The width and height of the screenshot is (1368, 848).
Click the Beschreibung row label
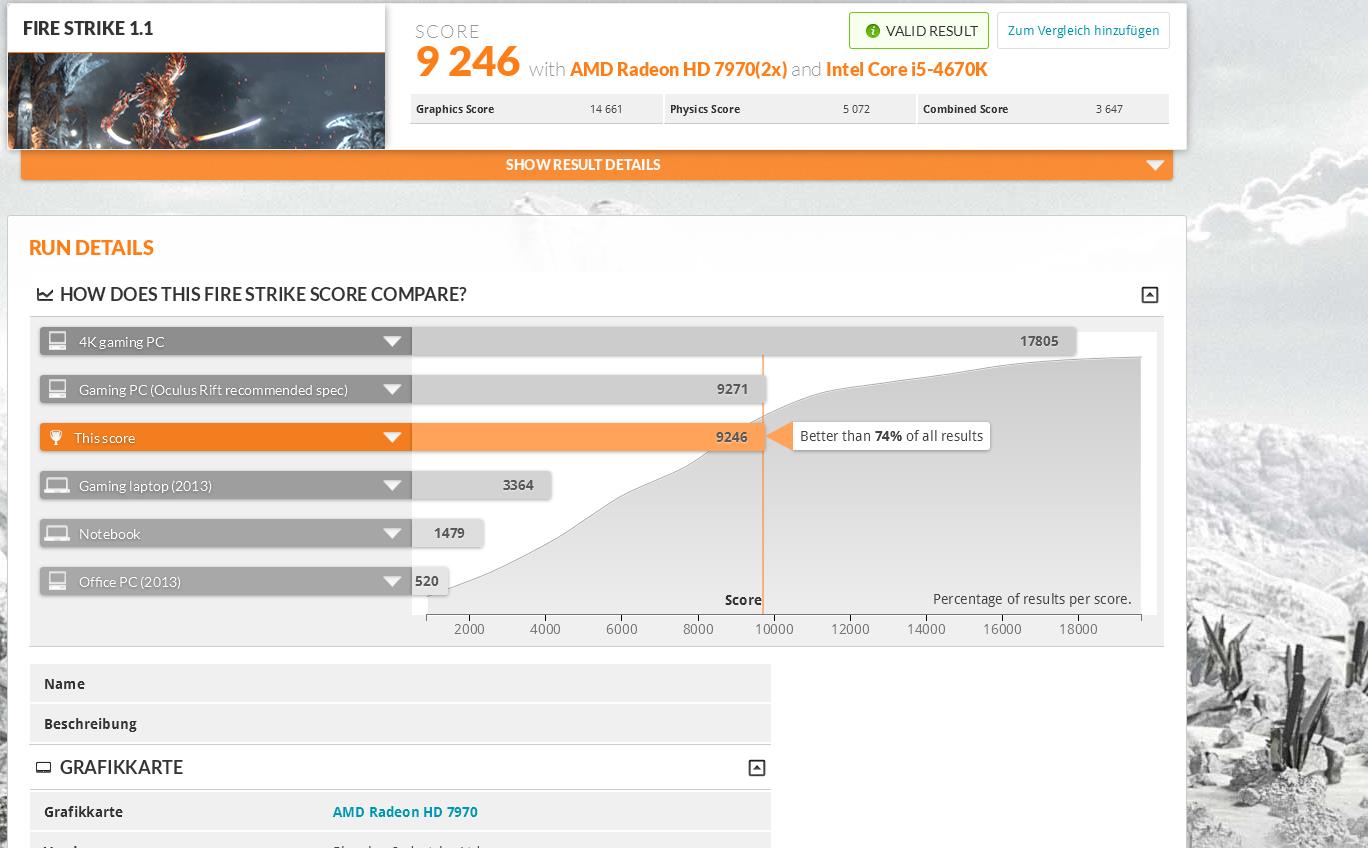[x=90, y=724]
